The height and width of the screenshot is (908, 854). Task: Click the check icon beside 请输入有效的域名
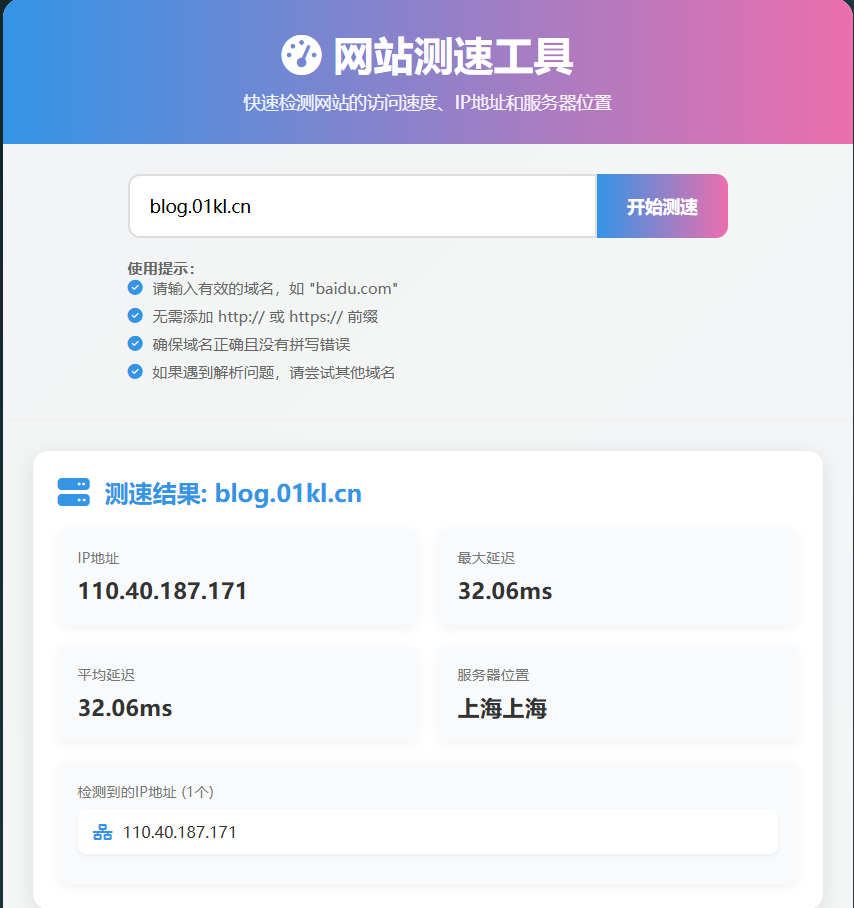coord(135,288)
